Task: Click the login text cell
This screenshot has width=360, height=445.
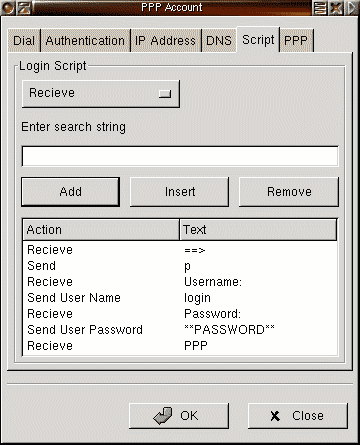Action: [x=197, y=298]
